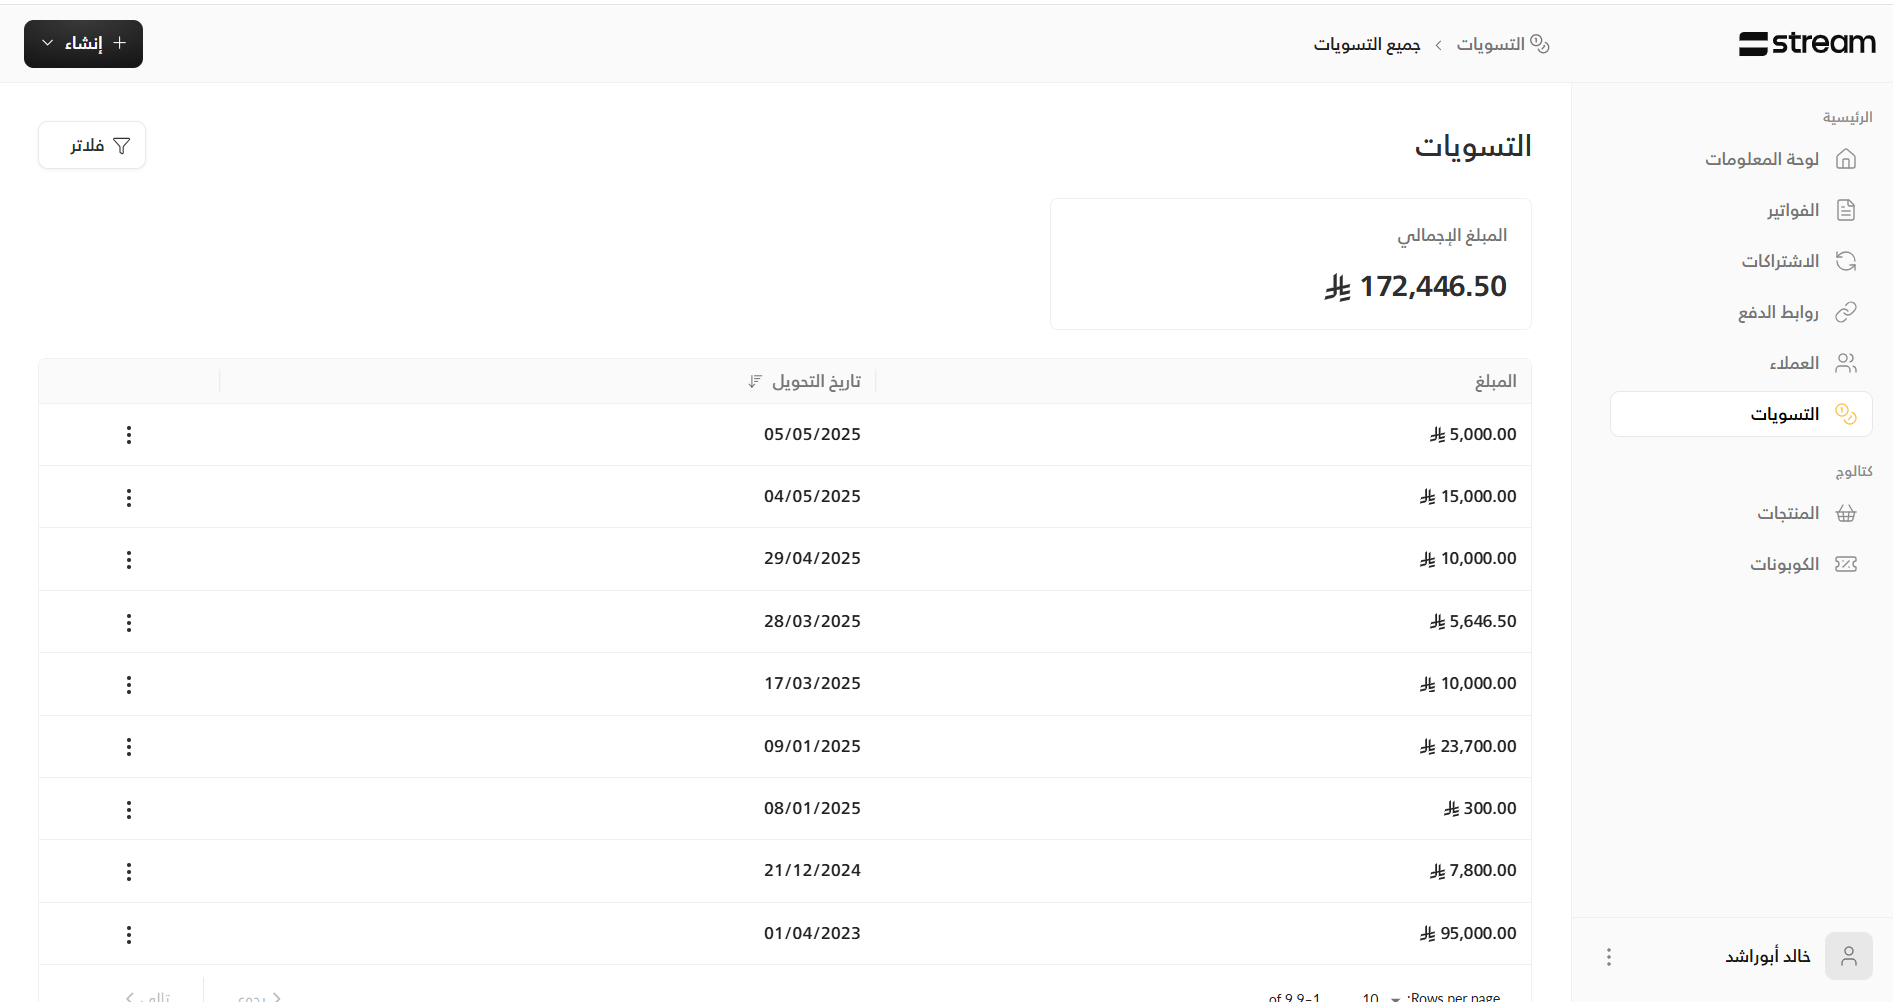Click the Payment Links (روابط الدفع) chain icon
The image size is (1893, 1002).
point(1845,312)
